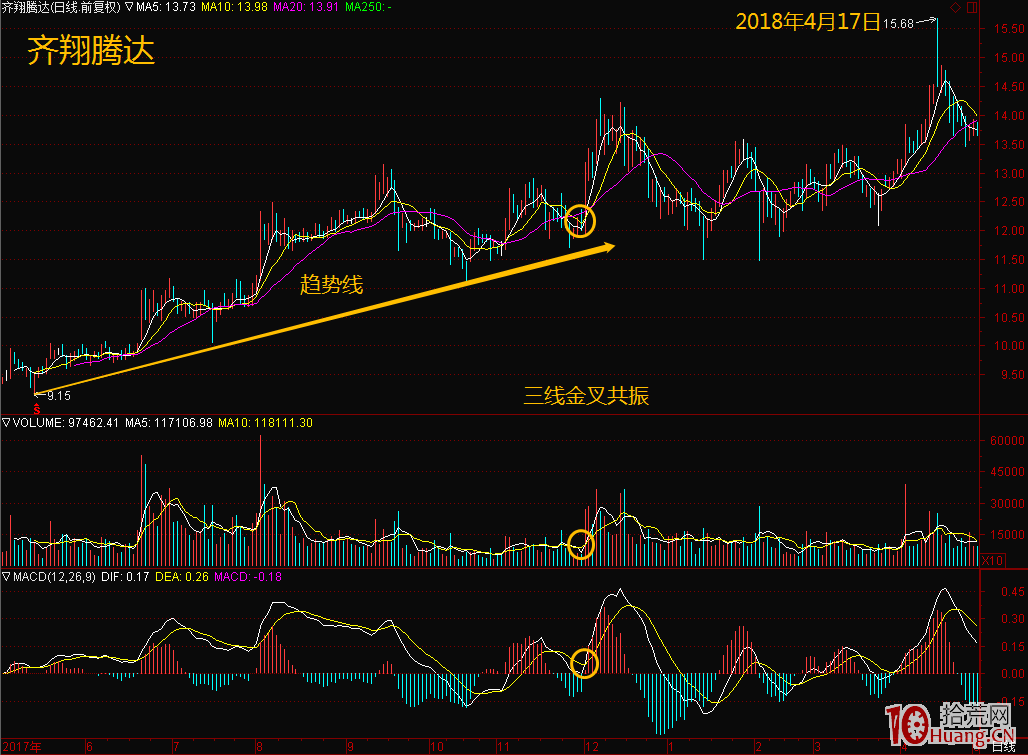Click the 15.50 price axis label

pos(1009,29)
